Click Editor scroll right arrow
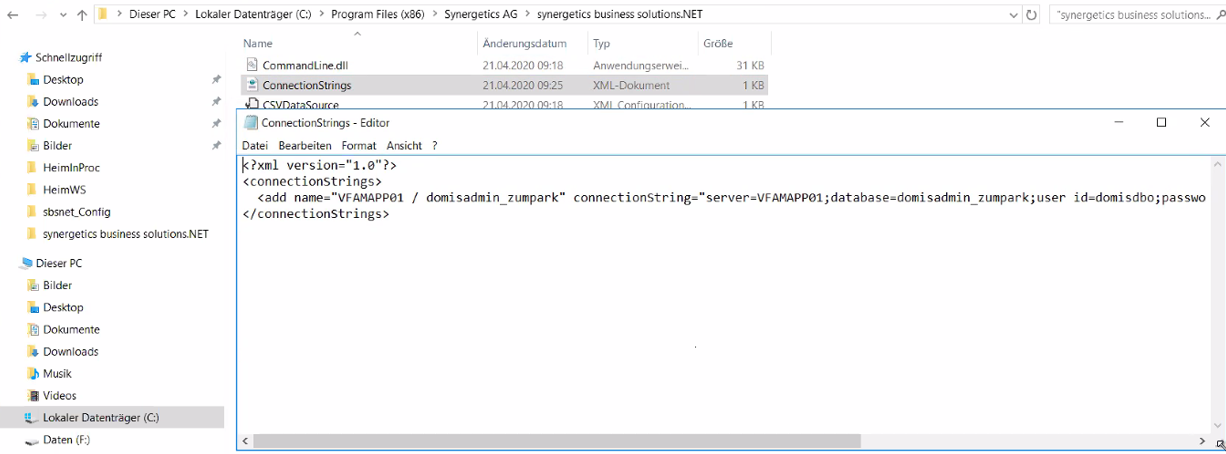The width and height of the screenshot is (1226, 454). (x=1202, y=441)
